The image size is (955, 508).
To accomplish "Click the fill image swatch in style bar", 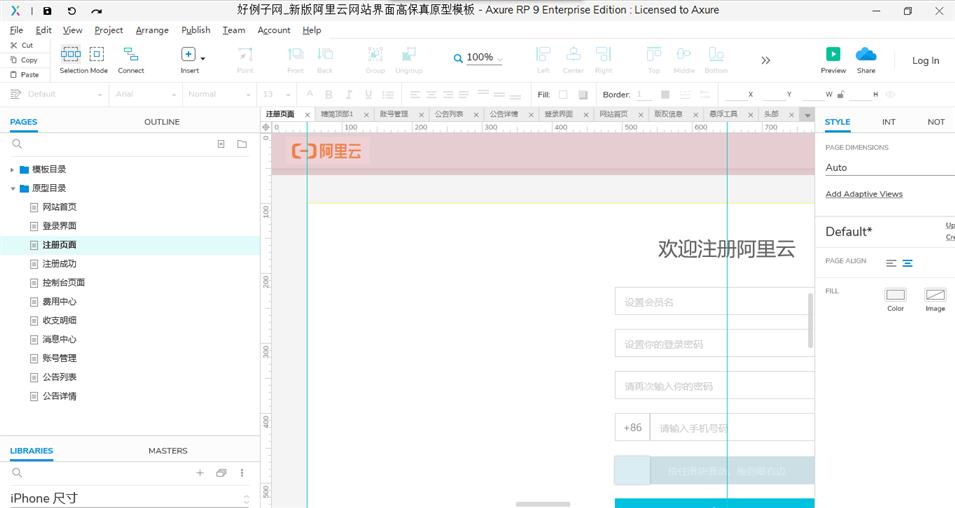I will pos(583,94).
